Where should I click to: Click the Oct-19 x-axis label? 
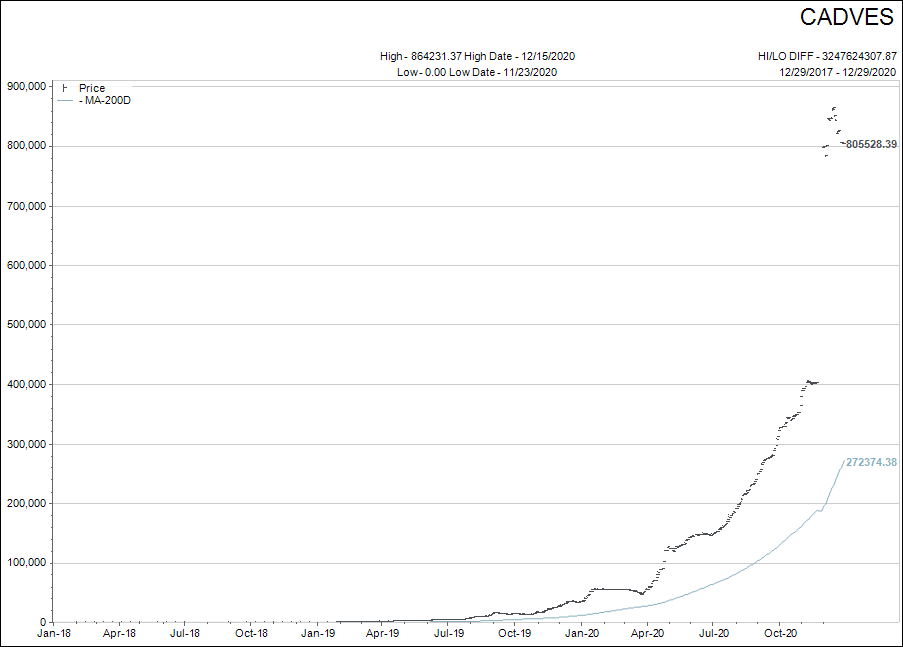pos(515,633)
